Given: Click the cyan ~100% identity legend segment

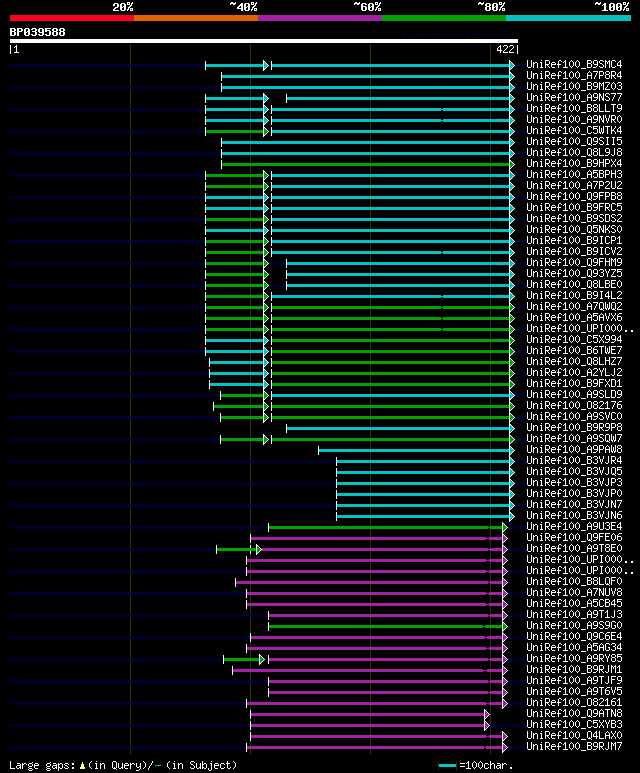Looking at the screenshot, I should click(569, 18).
